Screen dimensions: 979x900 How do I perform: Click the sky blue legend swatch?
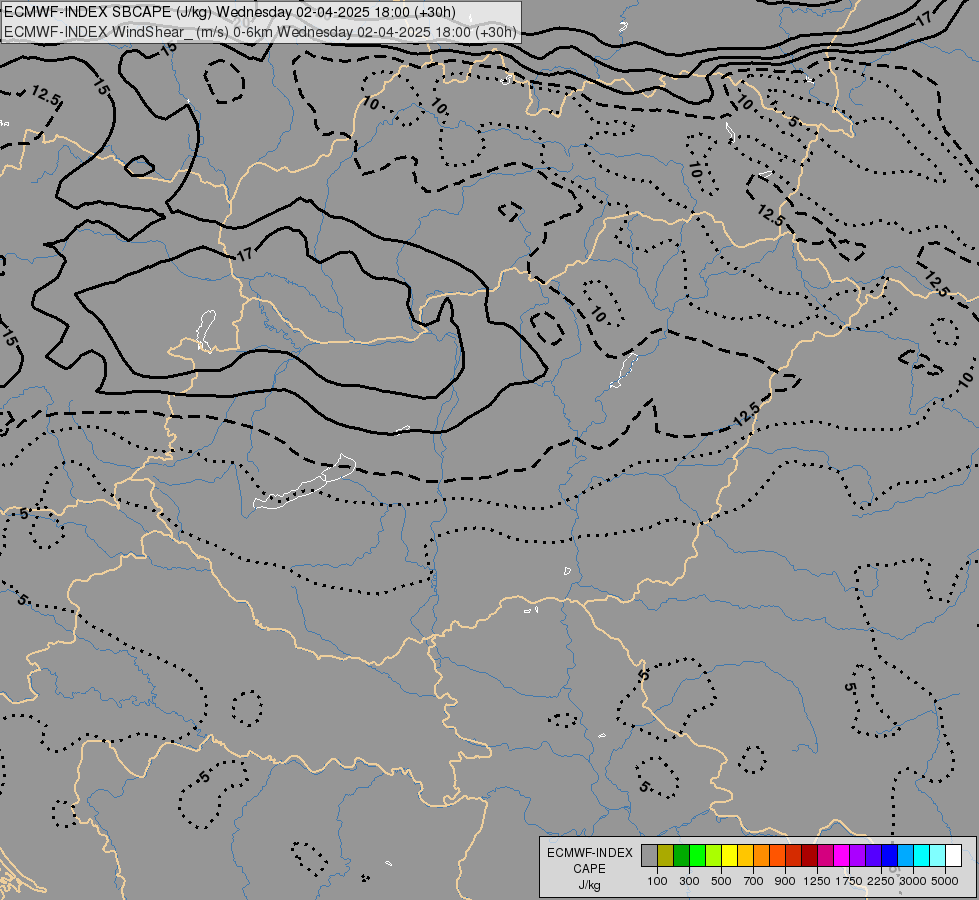coord(905,855)
